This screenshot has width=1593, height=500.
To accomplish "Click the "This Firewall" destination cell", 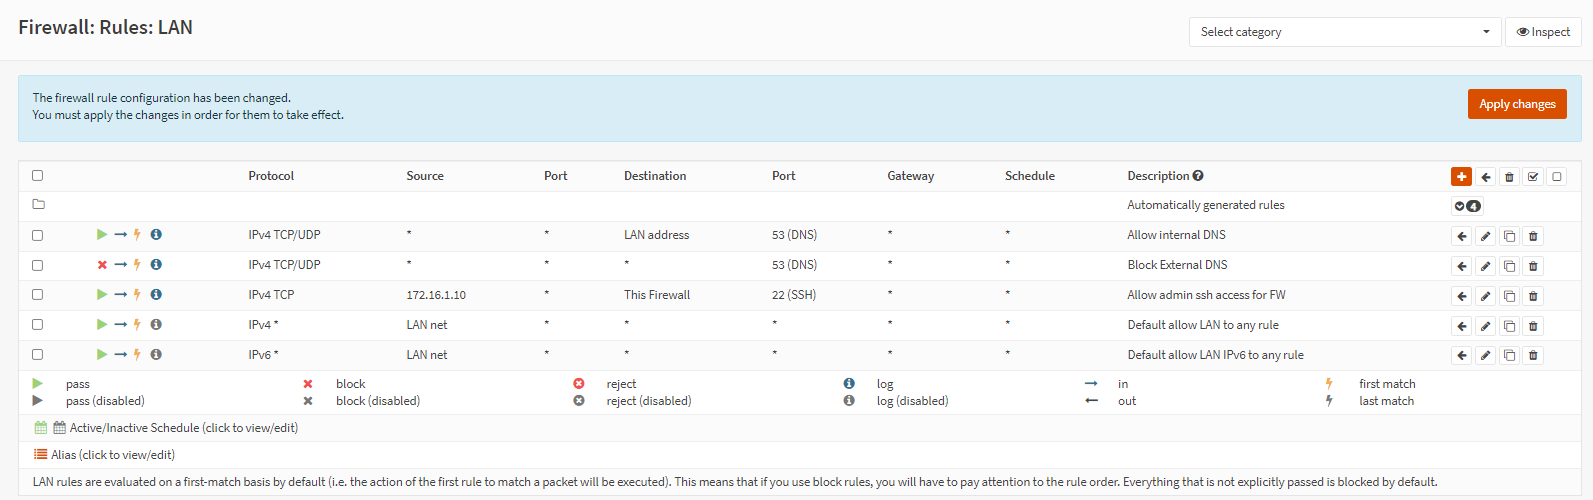I will (657, 295).
